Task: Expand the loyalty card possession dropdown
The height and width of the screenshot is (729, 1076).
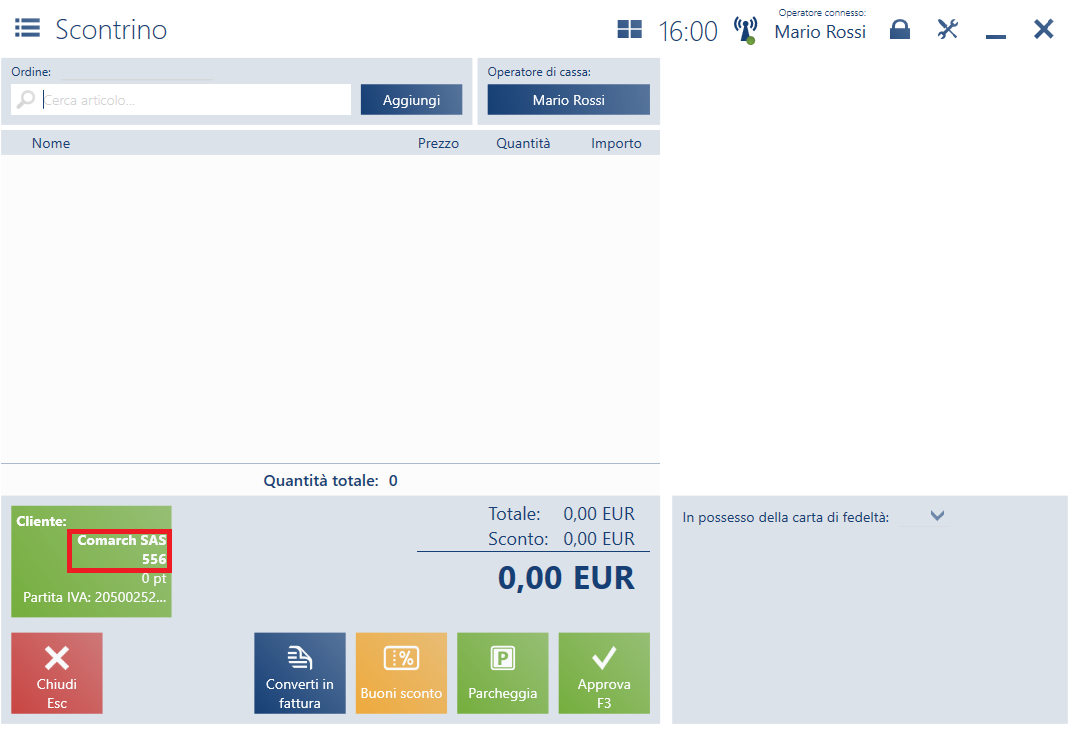Action: (x=937, y=516)
